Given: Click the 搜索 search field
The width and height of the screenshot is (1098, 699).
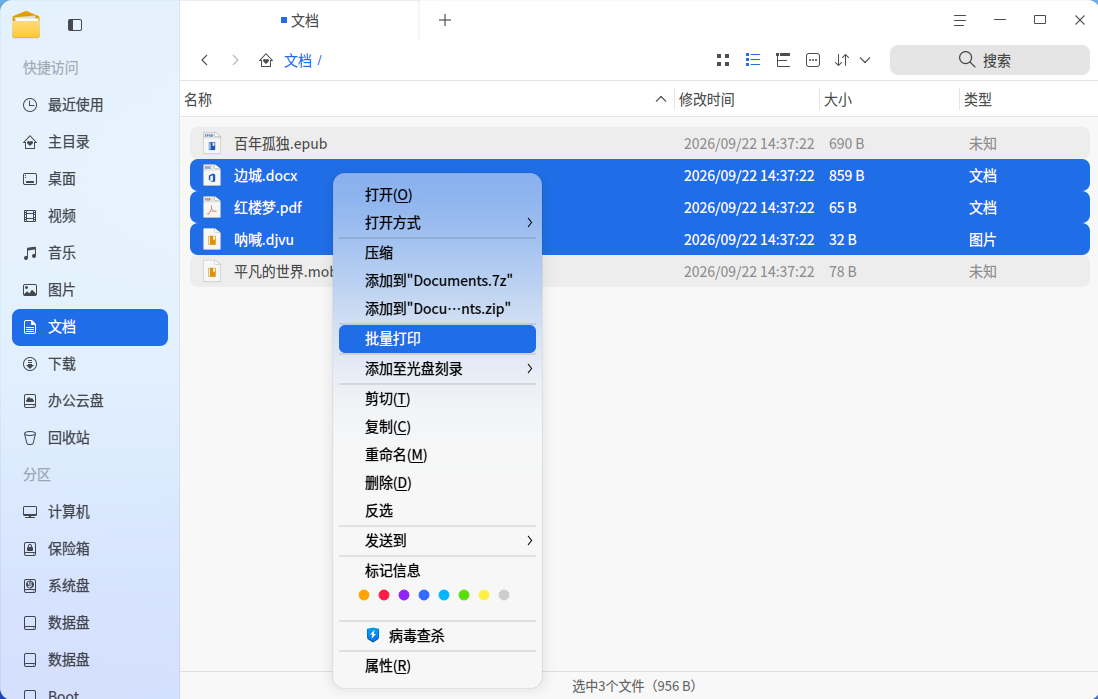Looking at the screenshot, I should coord(989,60).
